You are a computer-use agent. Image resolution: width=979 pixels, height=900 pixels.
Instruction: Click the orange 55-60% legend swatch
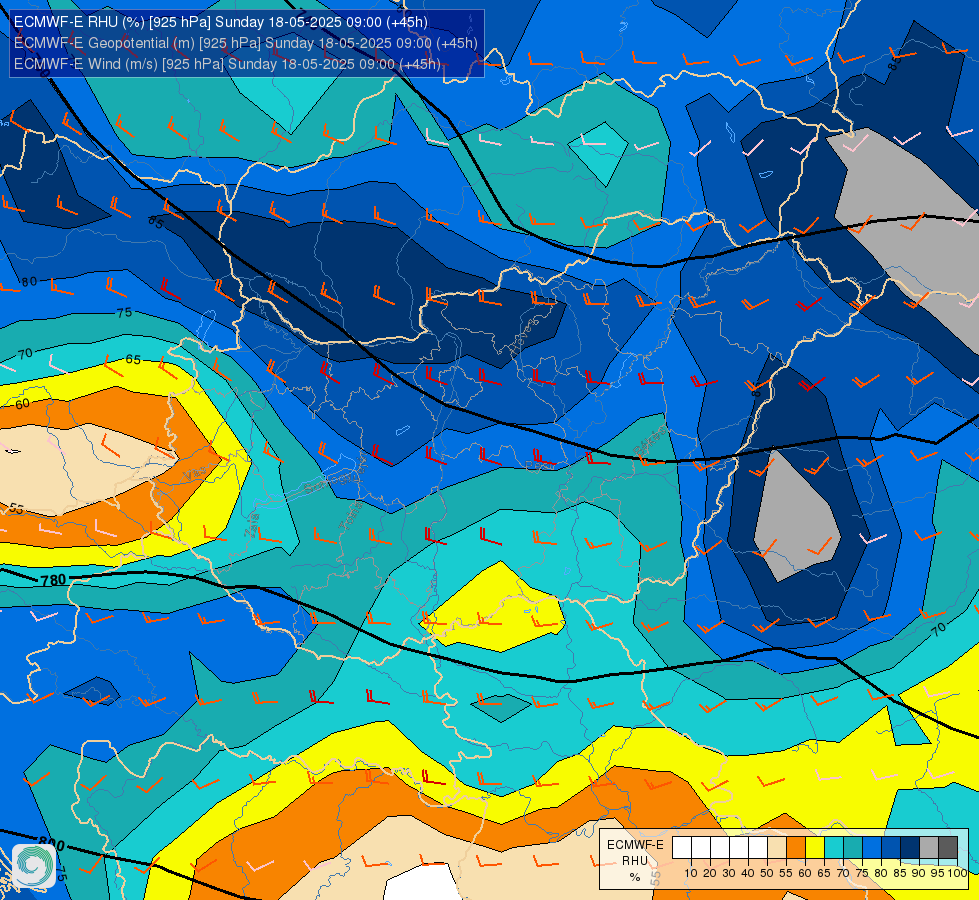point(795,847)
